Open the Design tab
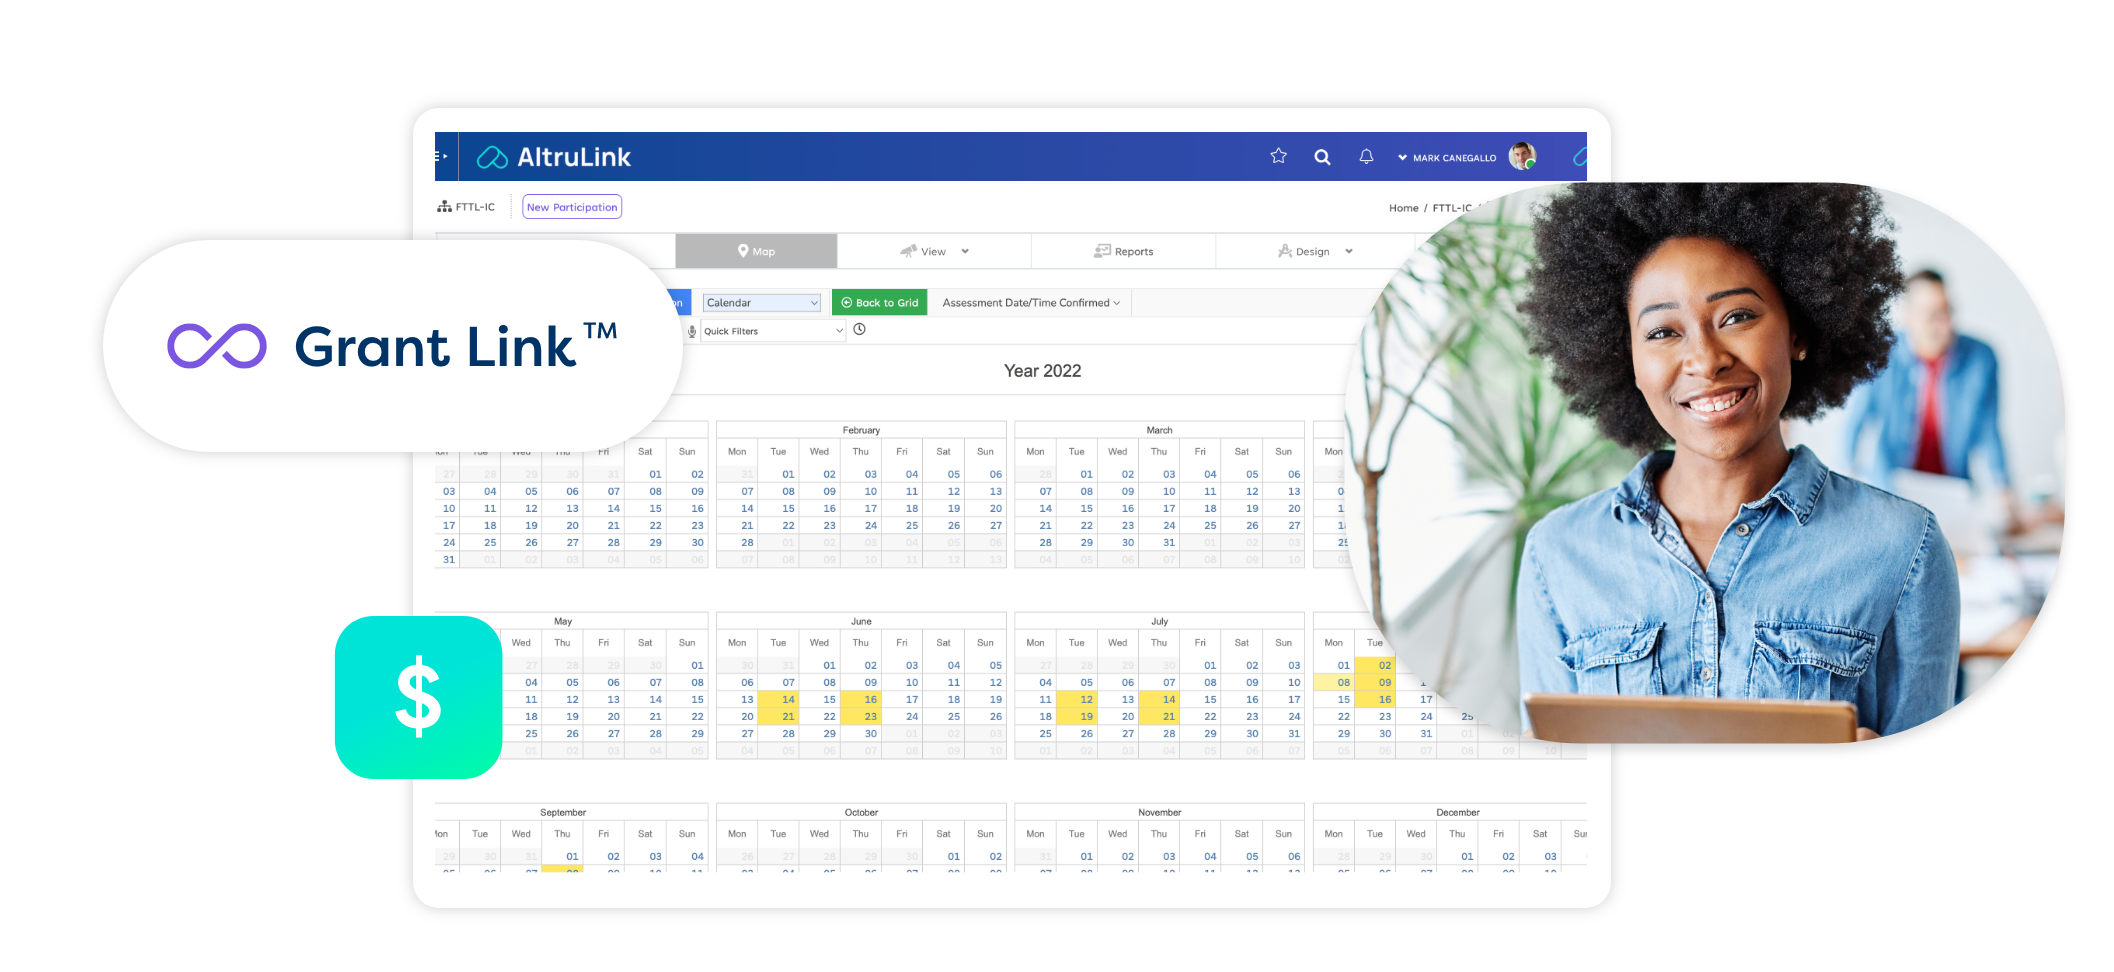This screenshot has width=2114, height=972. coord(1315,251)
